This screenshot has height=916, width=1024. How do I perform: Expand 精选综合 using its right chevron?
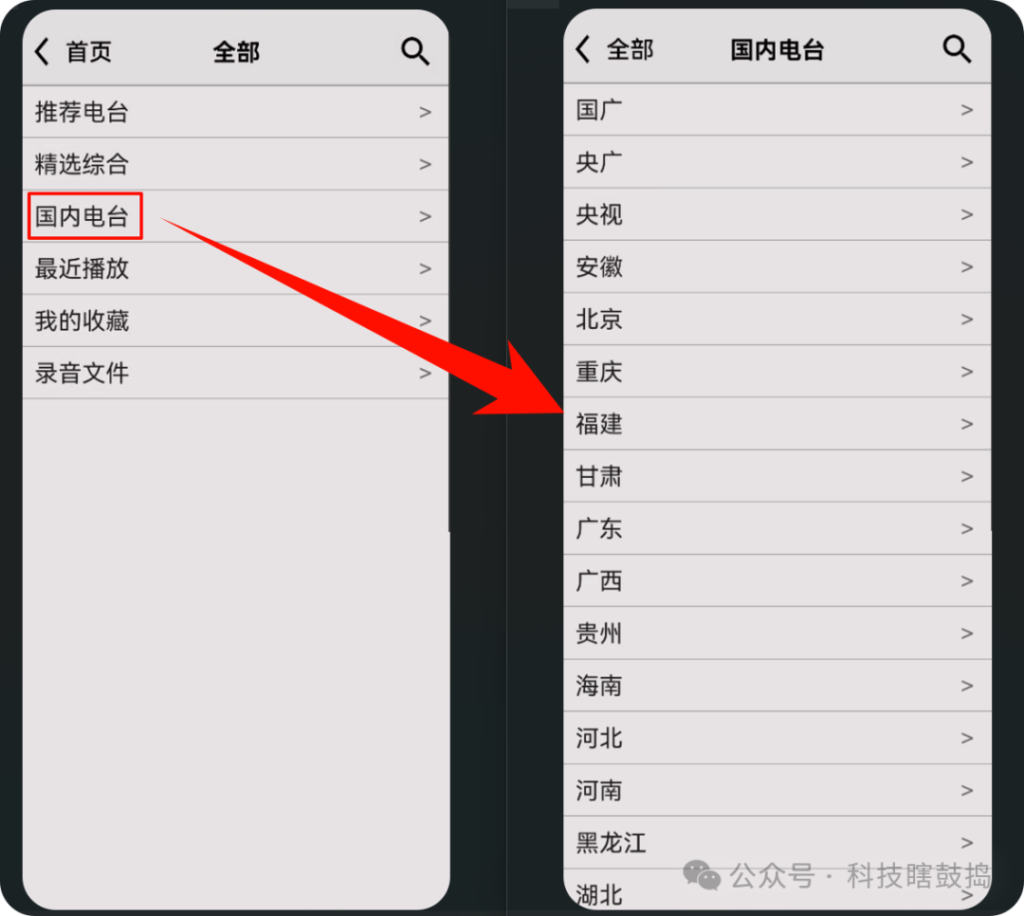[425, 165]
